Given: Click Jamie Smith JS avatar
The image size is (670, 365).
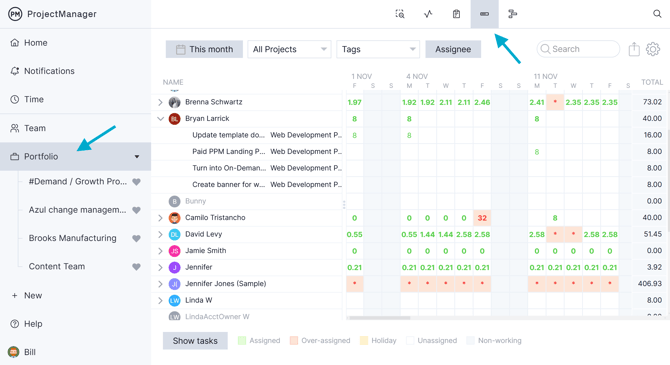Looking at the screenshot, I should pyautogui.click(x=174, y=251).
